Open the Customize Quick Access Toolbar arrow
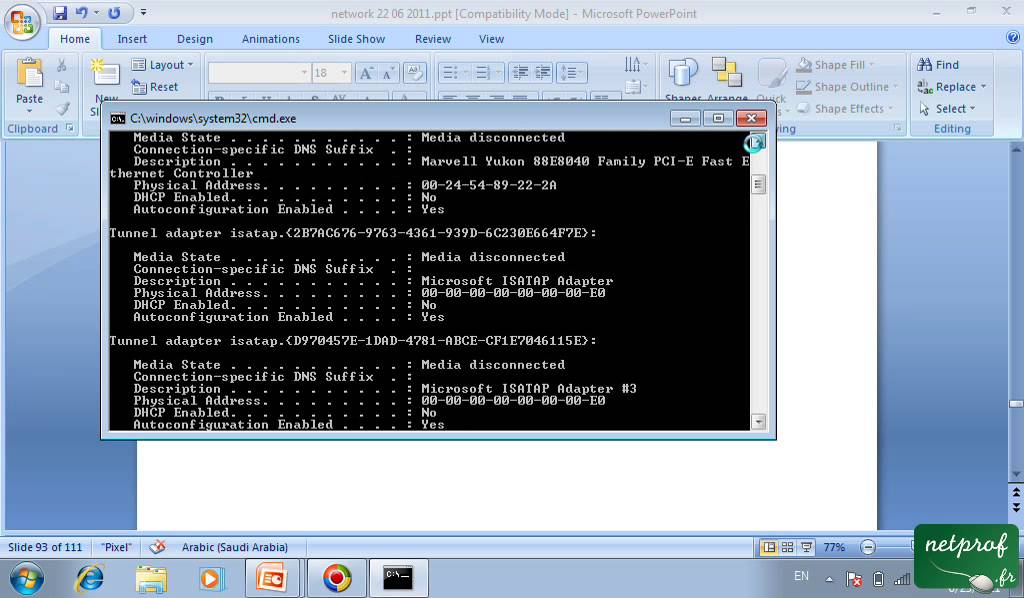 143,12
